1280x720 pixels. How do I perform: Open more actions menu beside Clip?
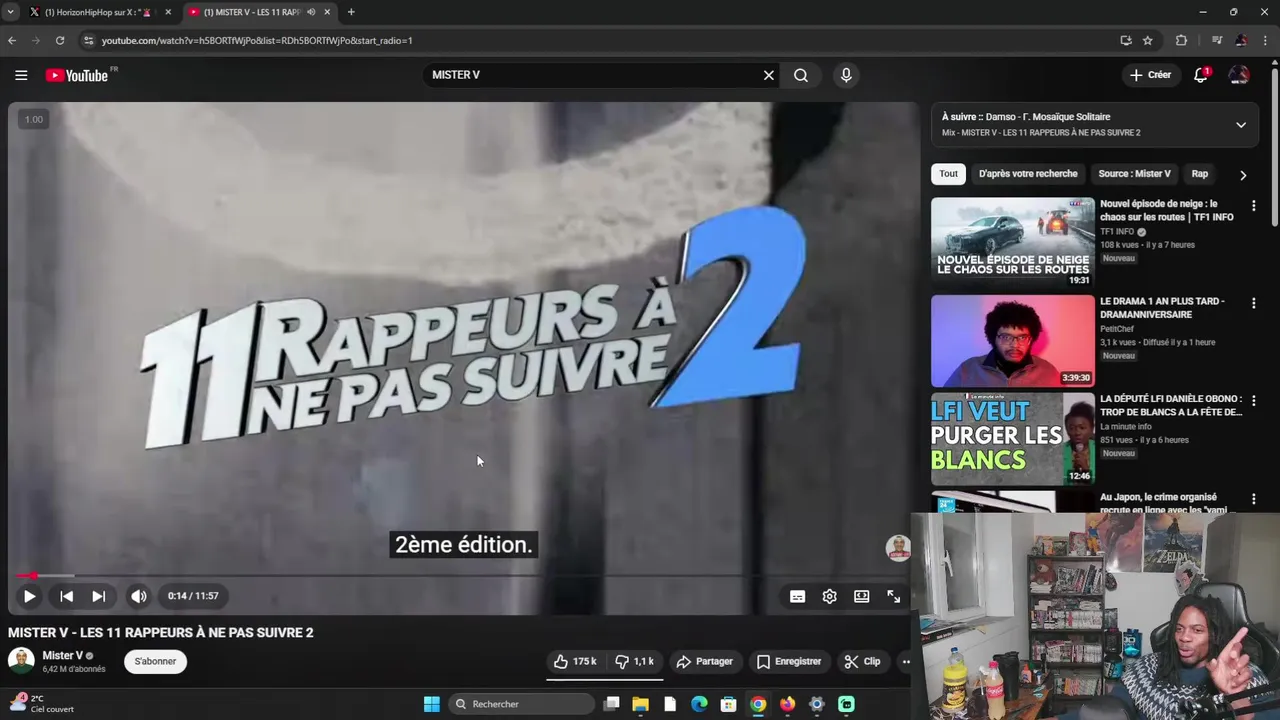pos(905,661)
